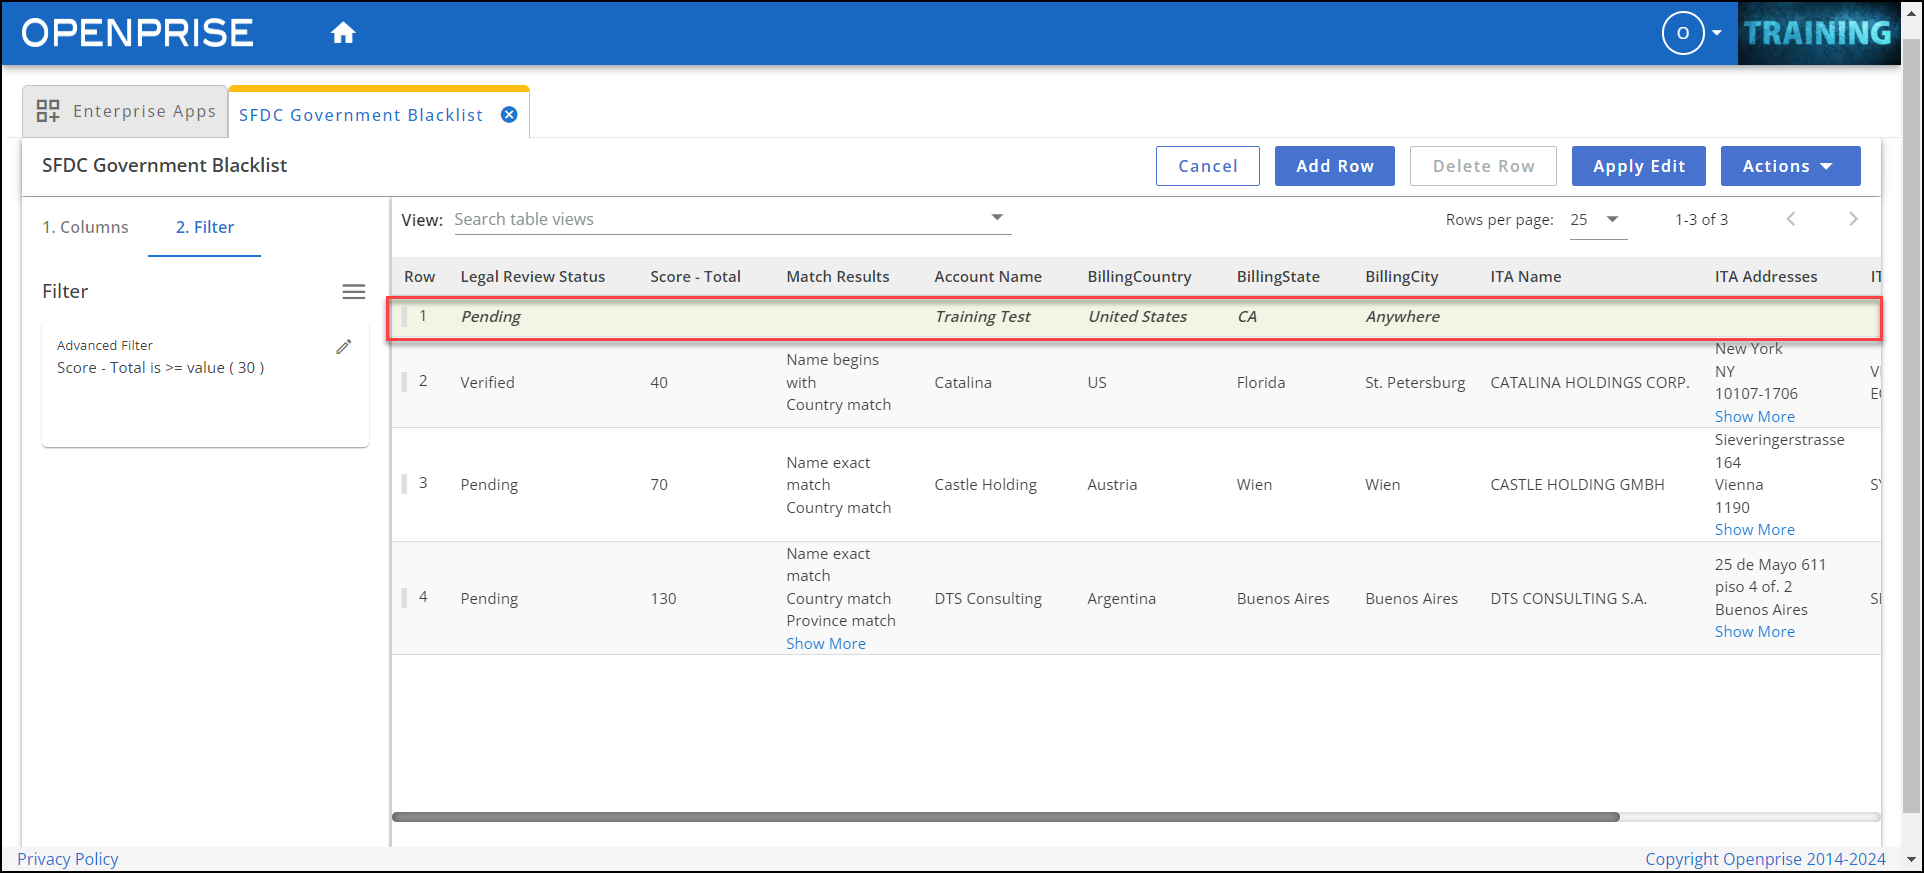Select row 4 handle for DTS Consulting
Screen dimensions: 1924x873
(405, 598)
